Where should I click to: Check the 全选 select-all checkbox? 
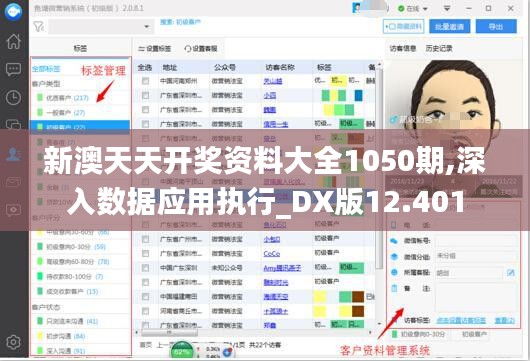click(x=145, y=68)
